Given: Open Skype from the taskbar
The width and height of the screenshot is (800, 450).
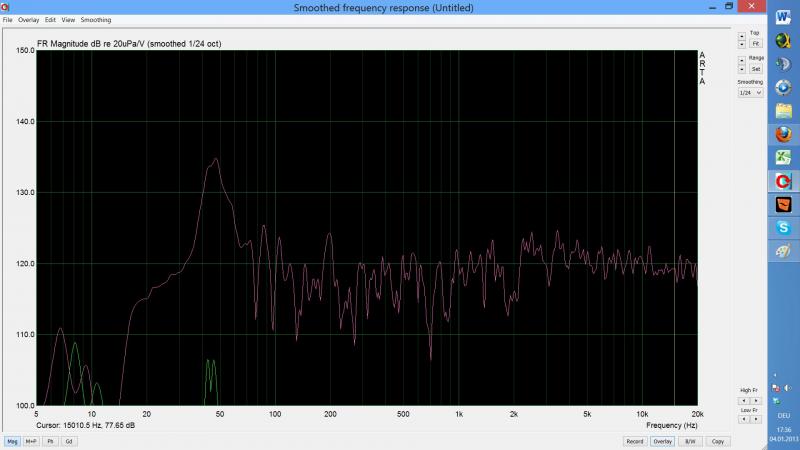Looking at the screenshot, I should click(784, 228).
